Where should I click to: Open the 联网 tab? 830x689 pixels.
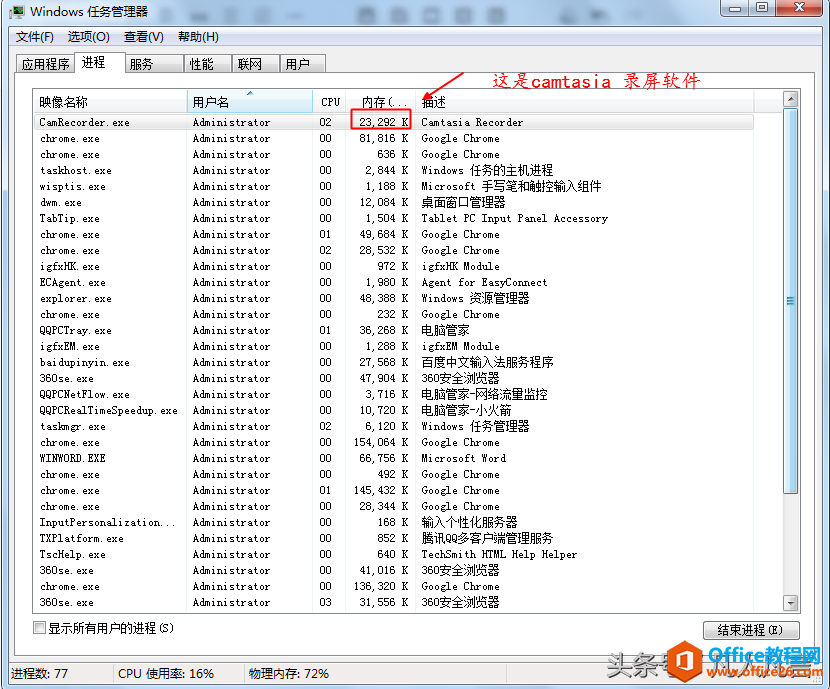[256, 64]
